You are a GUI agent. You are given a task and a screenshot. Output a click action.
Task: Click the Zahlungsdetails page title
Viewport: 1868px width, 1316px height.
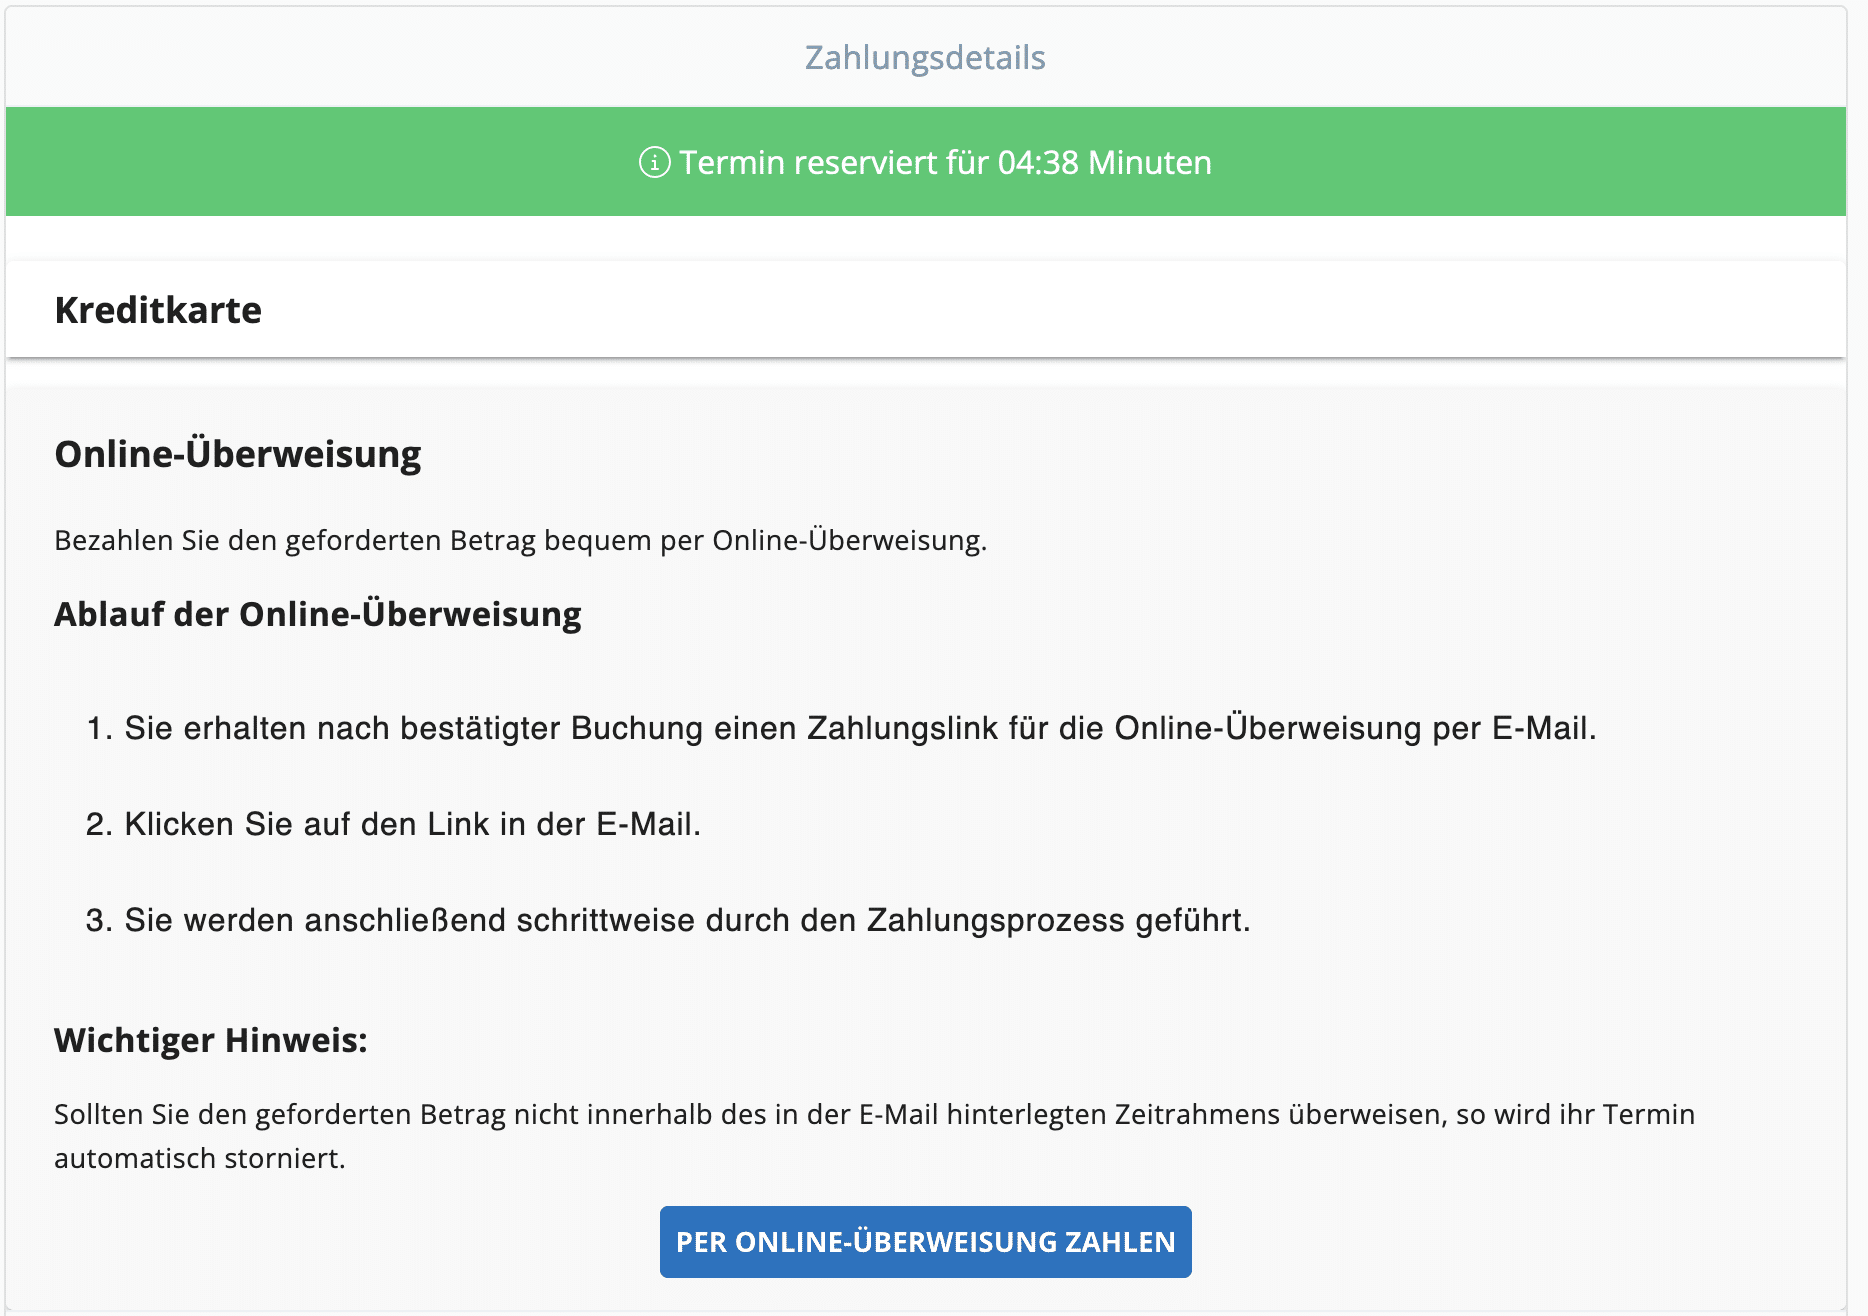pyautogui.click(x=925, y=57)
